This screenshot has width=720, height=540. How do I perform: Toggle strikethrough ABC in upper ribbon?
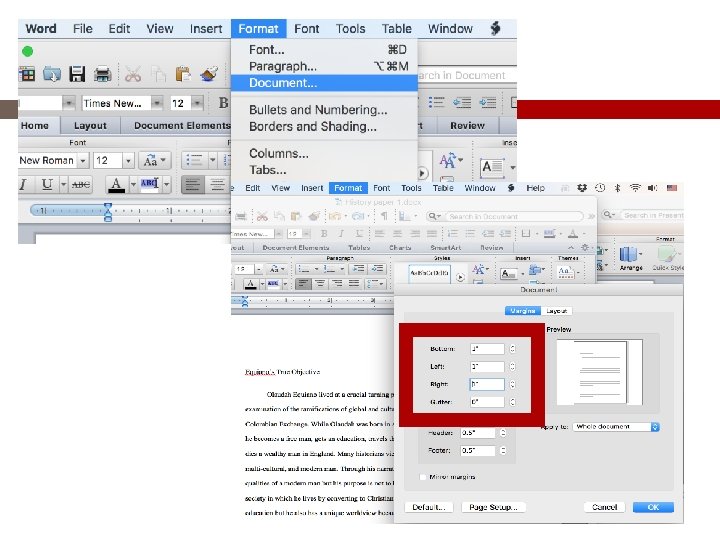pyautogui.click(x=81, y=185)
